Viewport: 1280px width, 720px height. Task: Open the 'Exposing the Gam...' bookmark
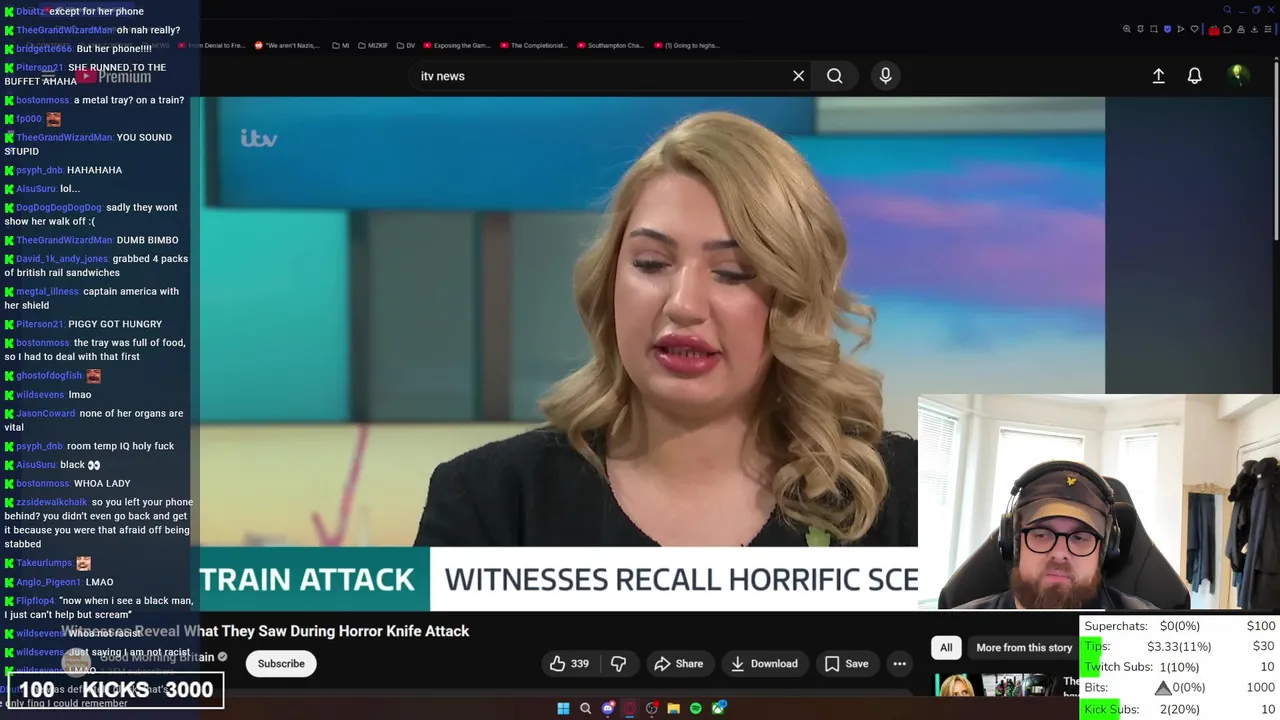457,45
